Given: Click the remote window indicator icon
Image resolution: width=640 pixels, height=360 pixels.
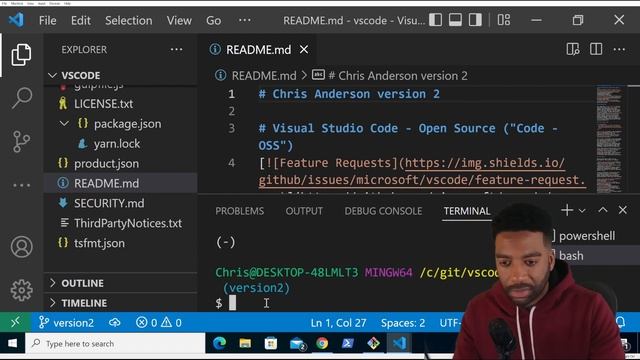Looking at the screenshot, I should point(15,322).
